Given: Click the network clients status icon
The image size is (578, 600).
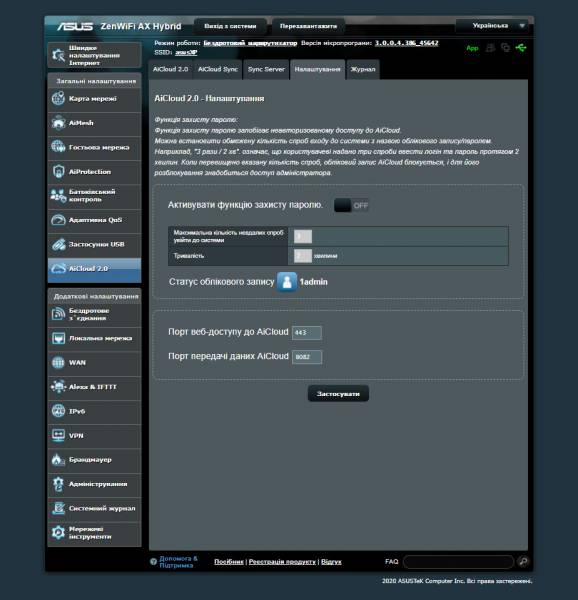Looking at the screenshot, I should coord(505,48).
